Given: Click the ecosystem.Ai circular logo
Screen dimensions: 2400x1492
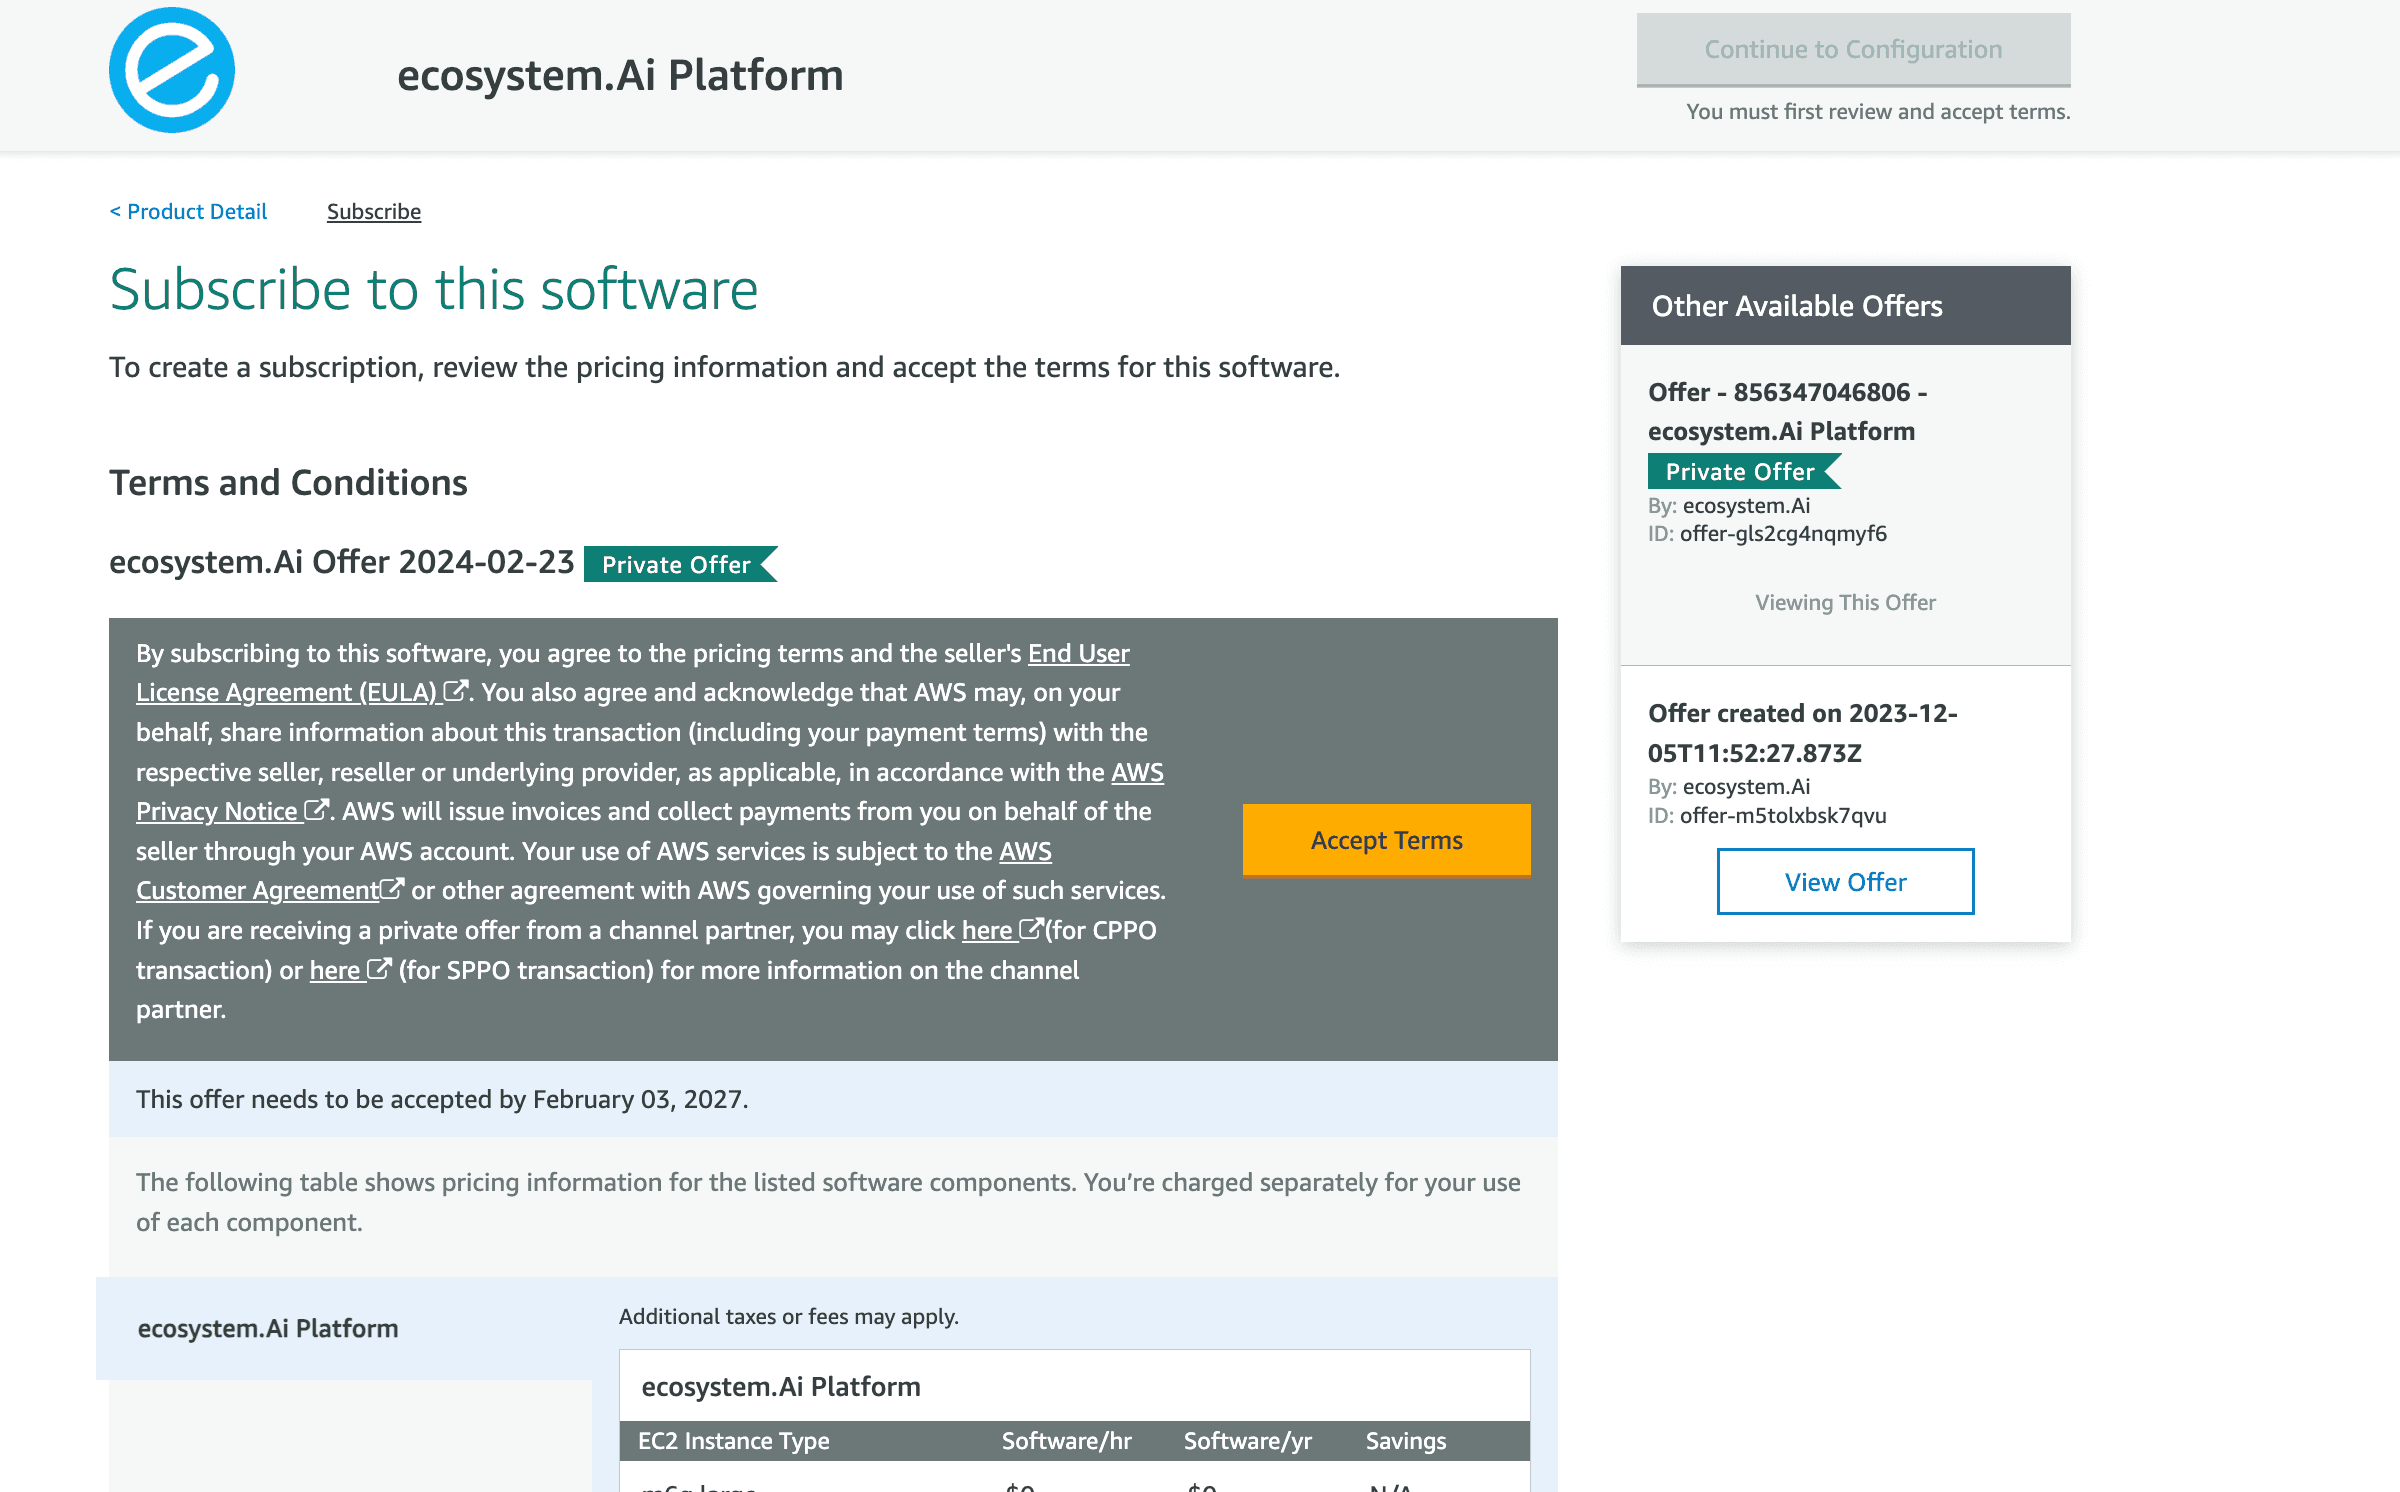Looking at the screenshot, I should tap(172, 70).
